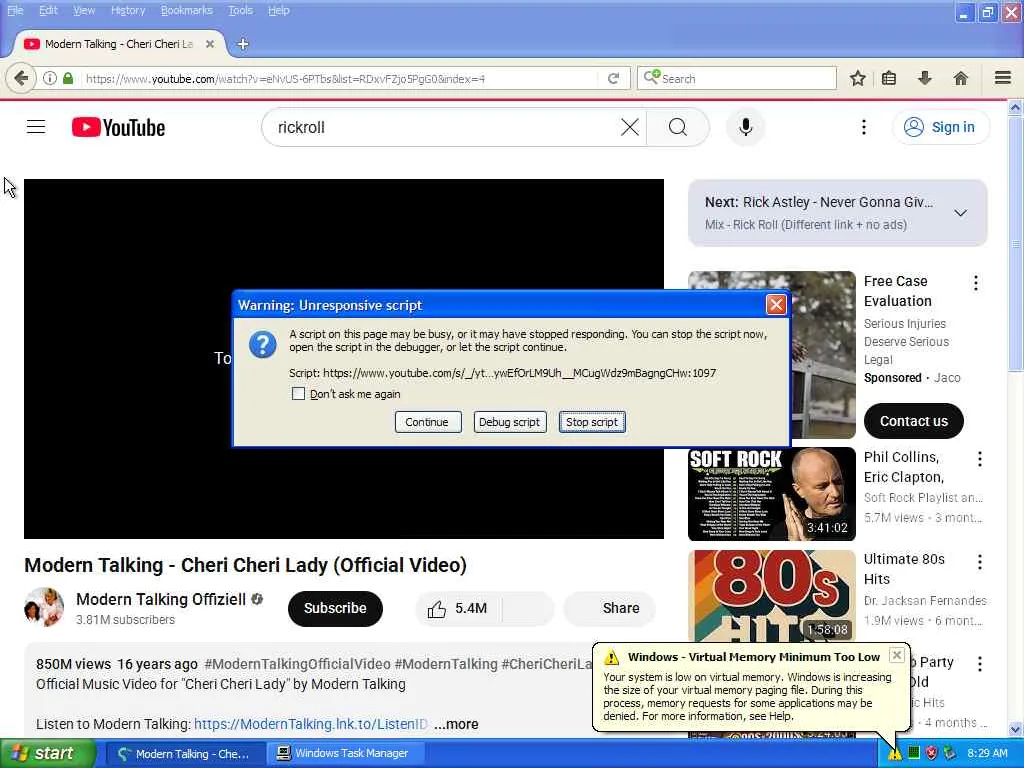This screenshot has width=1024, height=768.
Task: Select the Modern Talking - Cheri Cheri browser tab
Action: pyautogui.click(x=118, y=44)
